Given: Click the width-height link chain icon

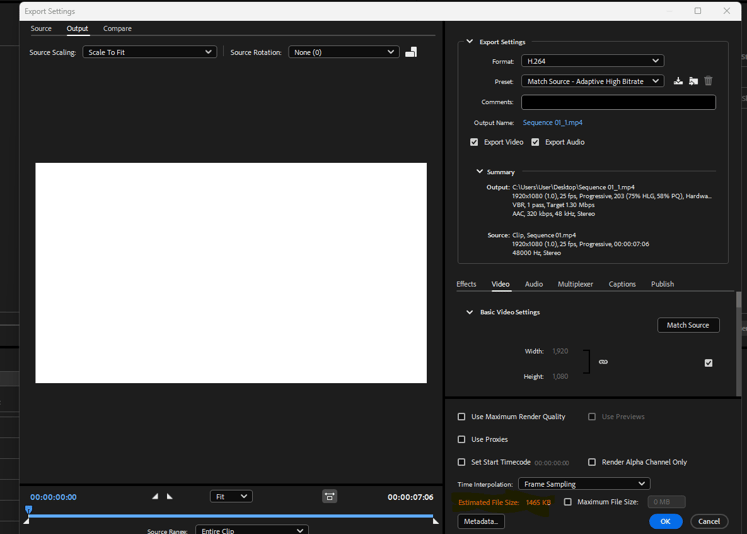Looking at the screenshot, I should pos(603,362).
